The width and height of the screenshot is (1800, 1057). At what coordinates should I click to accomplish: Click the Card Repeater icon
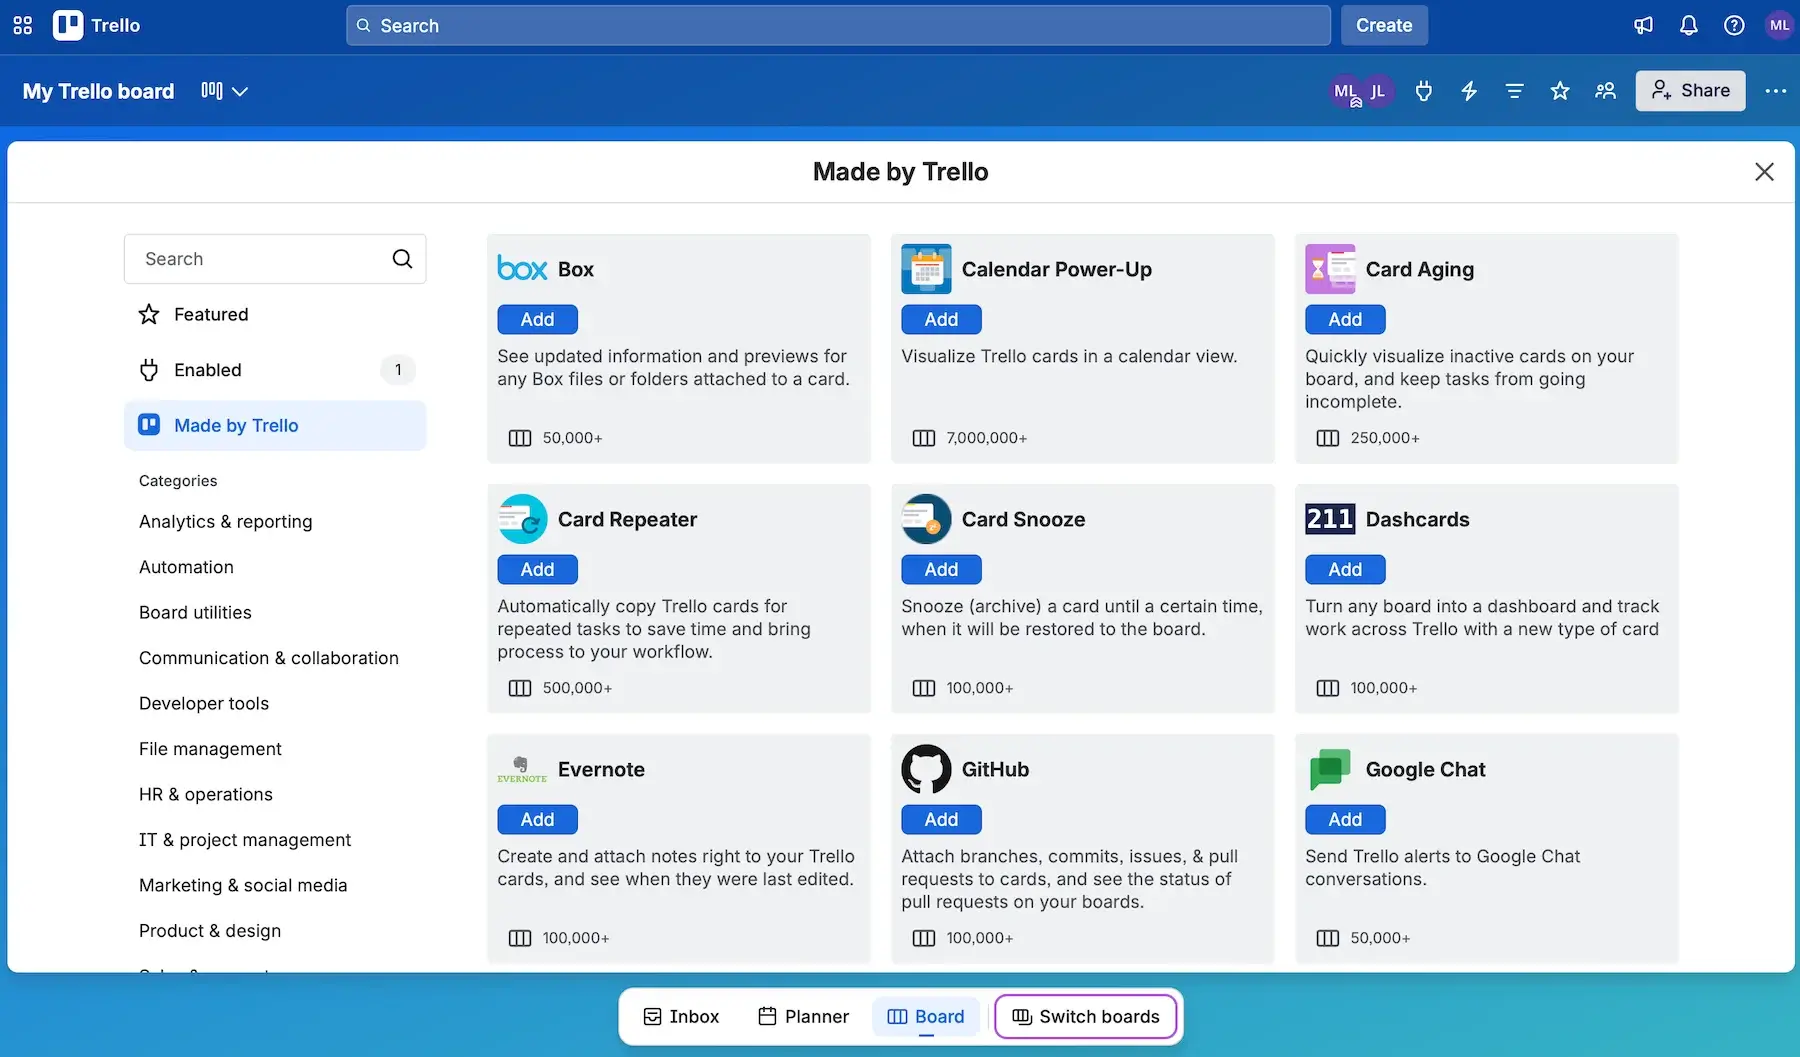tap(522, 519)
